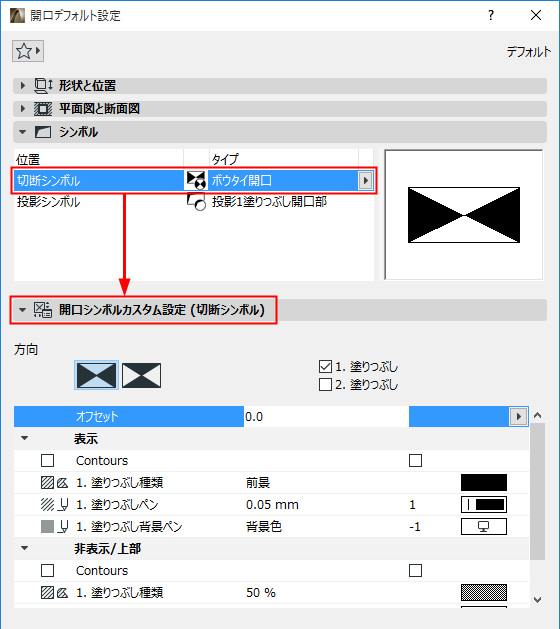The height and width of the screenshot is (629, 560).
Task: Select the 投影シンボル row
Action: [x=194, y=201]
